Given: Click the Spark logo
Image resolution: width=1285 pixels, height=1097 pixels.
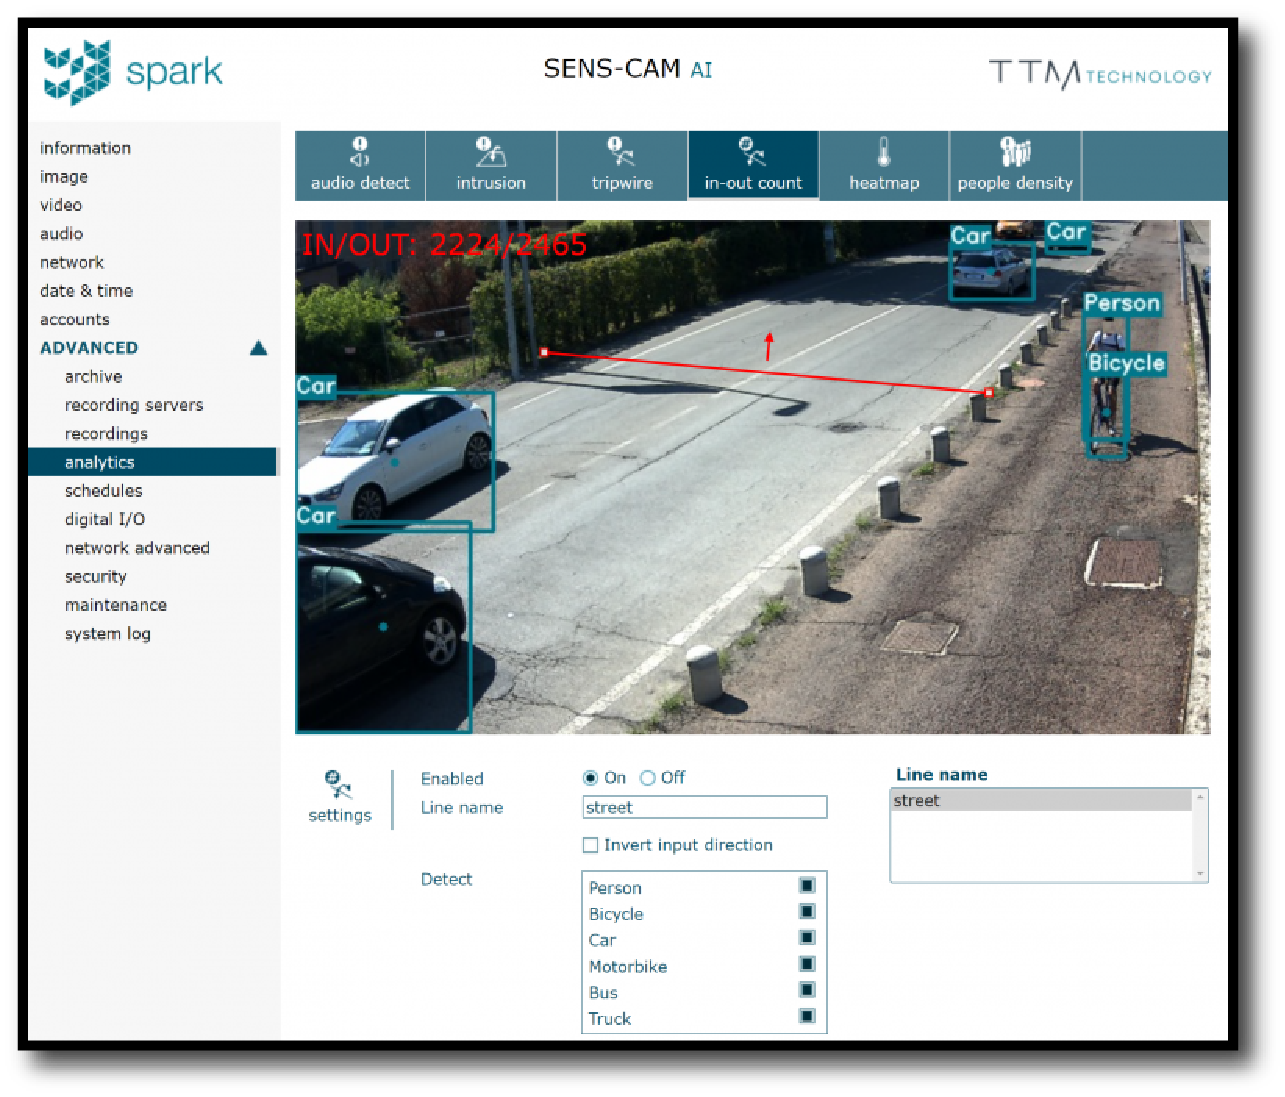Looking at the screenshot, I should (133, 72).
